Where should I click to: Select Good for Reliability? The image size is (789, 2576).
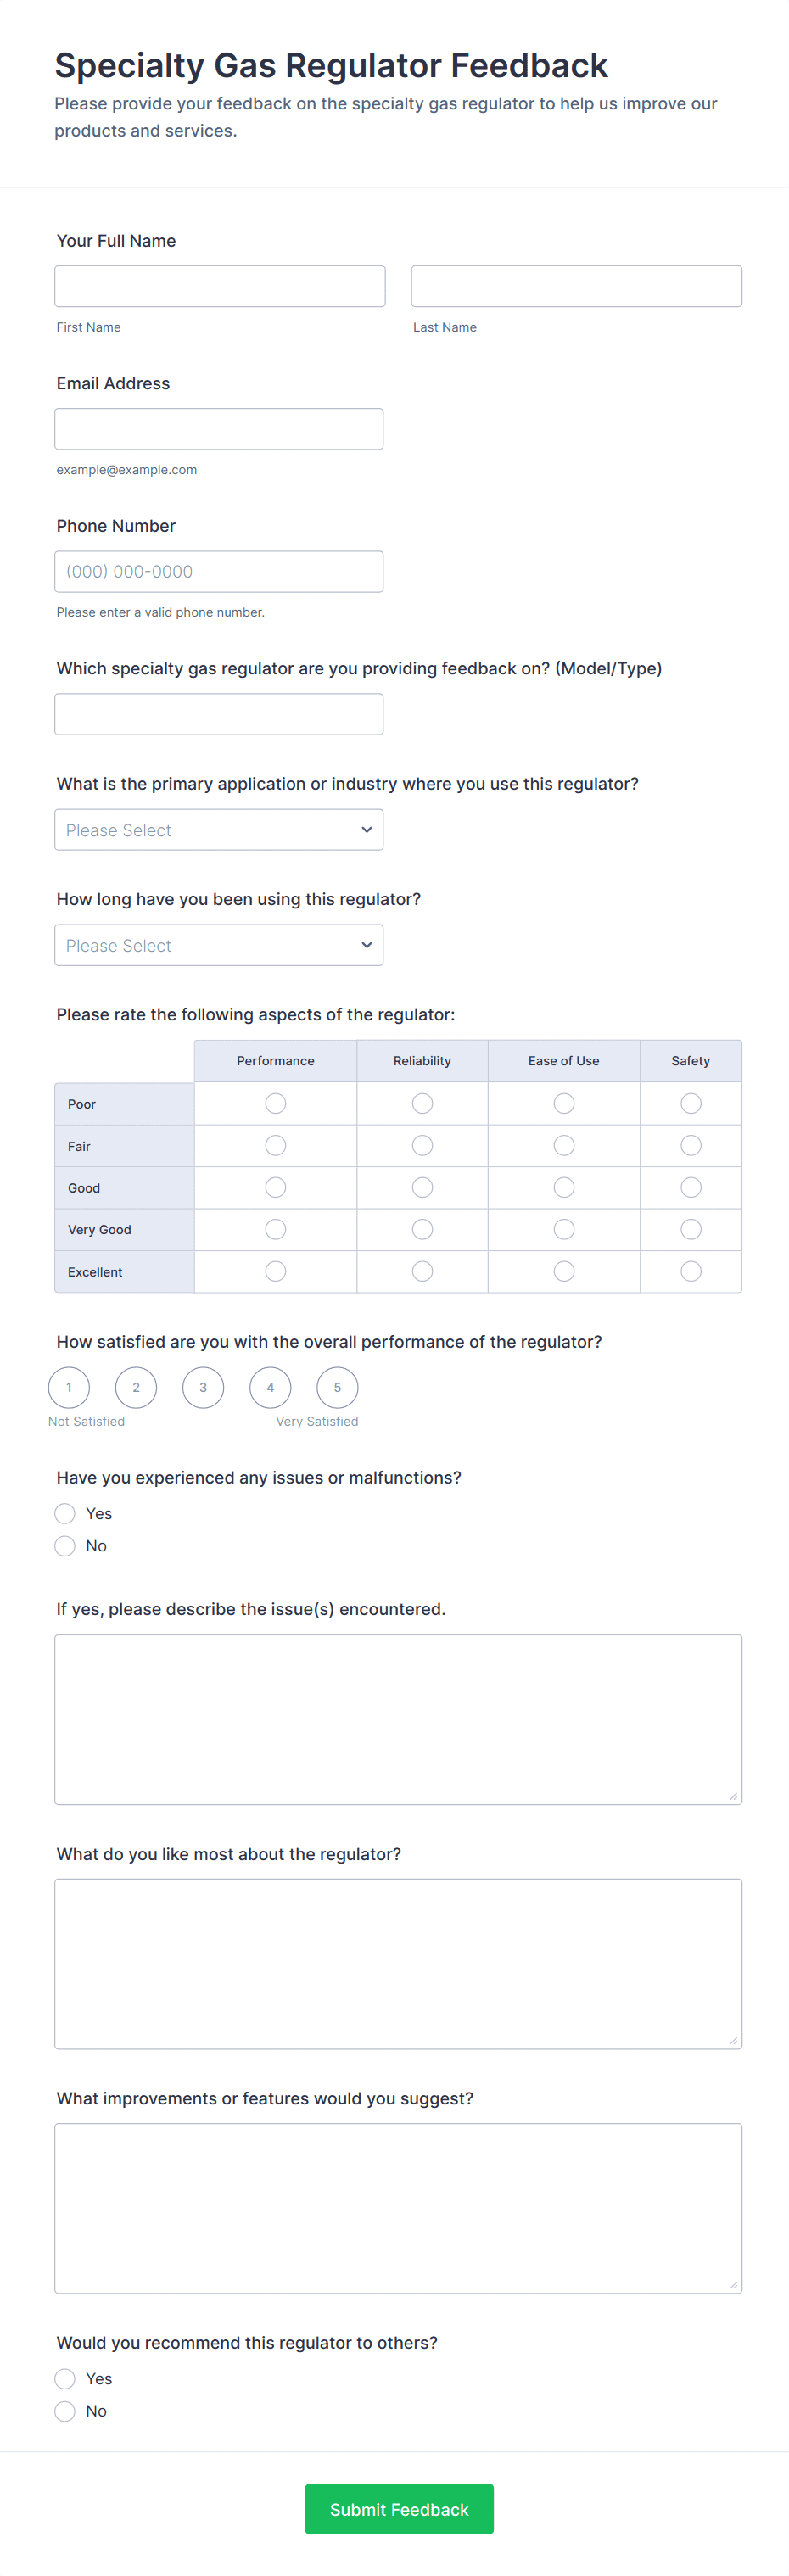[x=423, y=1187]
